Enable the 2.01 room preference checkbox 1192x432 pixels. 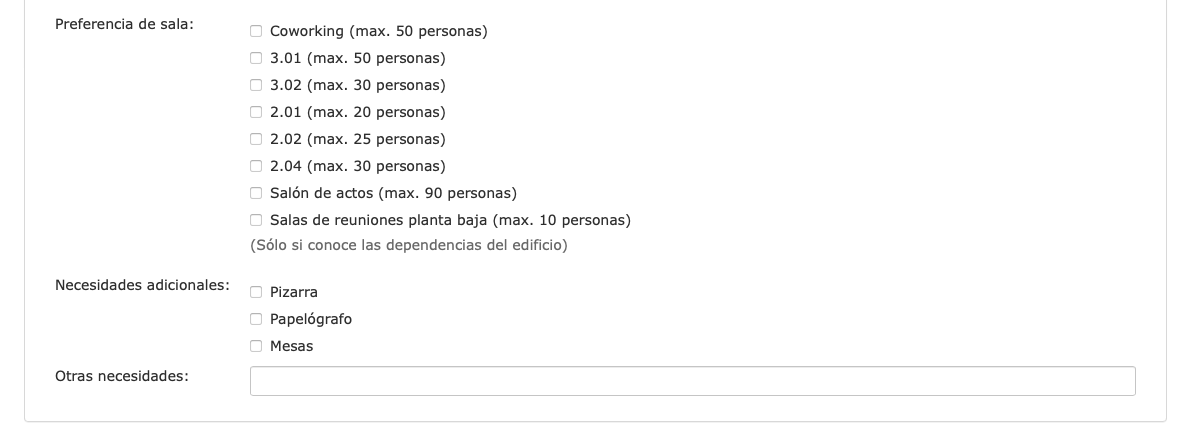tap(256, 112)
